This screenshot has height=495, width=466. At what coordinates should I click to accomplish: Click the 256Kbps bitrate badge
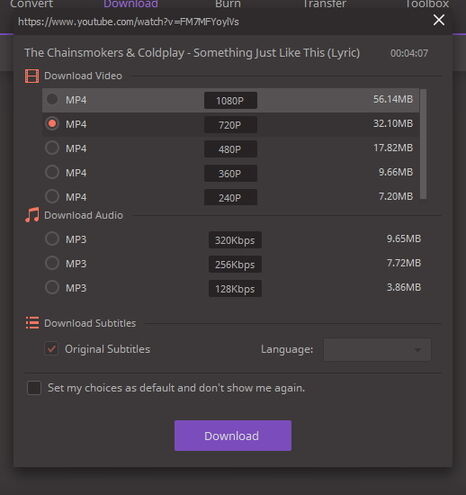point(235,264)
